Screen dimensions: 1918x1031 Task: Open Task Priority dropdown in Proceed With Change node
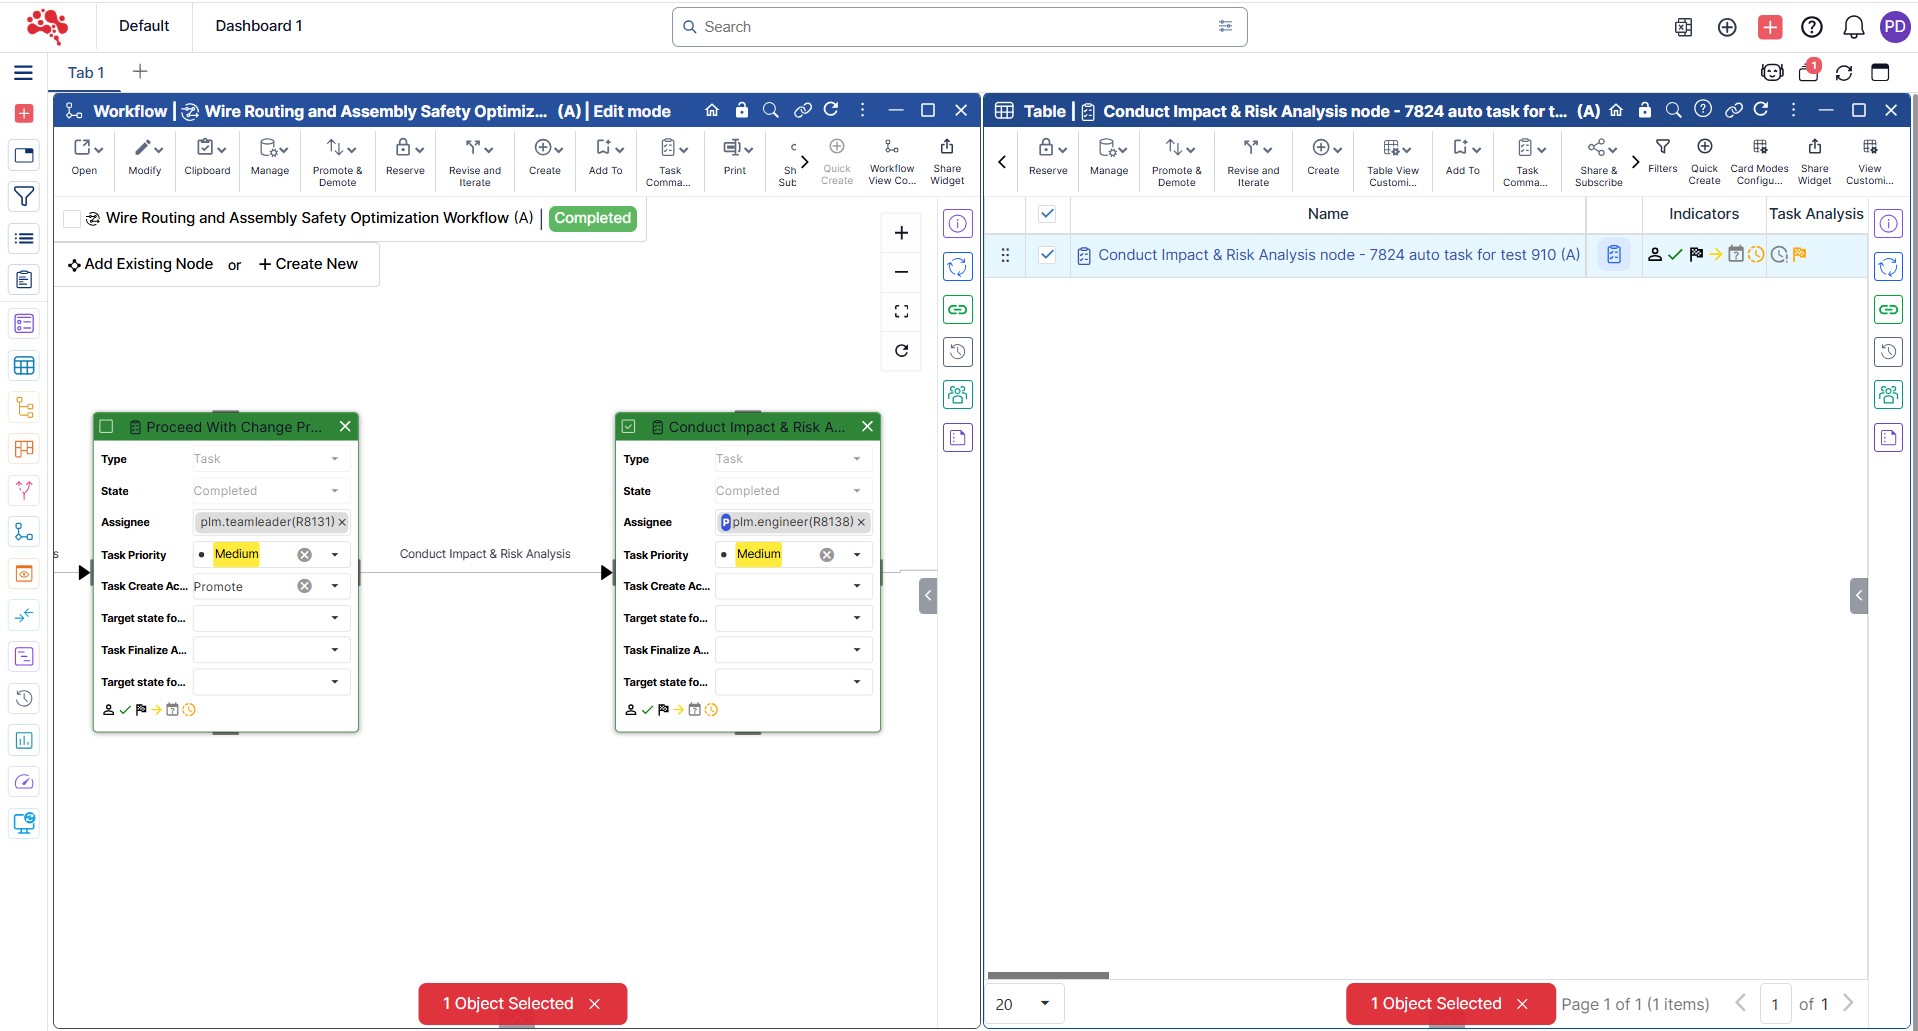(x=335, y=555)
